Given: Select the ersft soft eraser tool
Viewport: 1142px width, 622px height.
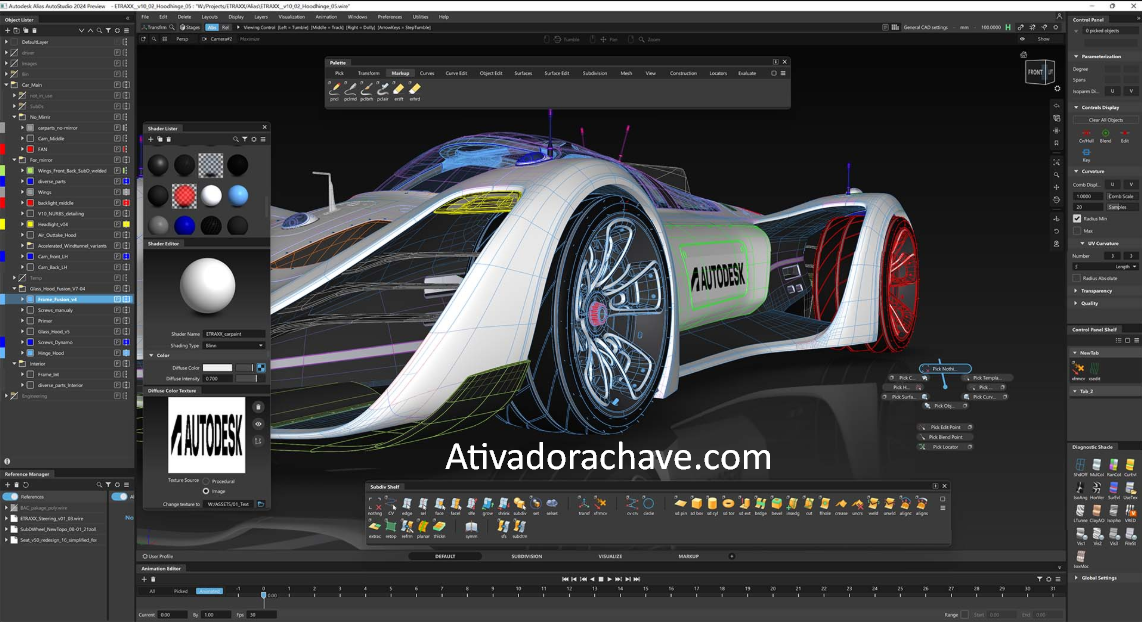Looking at the screenshot, I should point(398,90).
